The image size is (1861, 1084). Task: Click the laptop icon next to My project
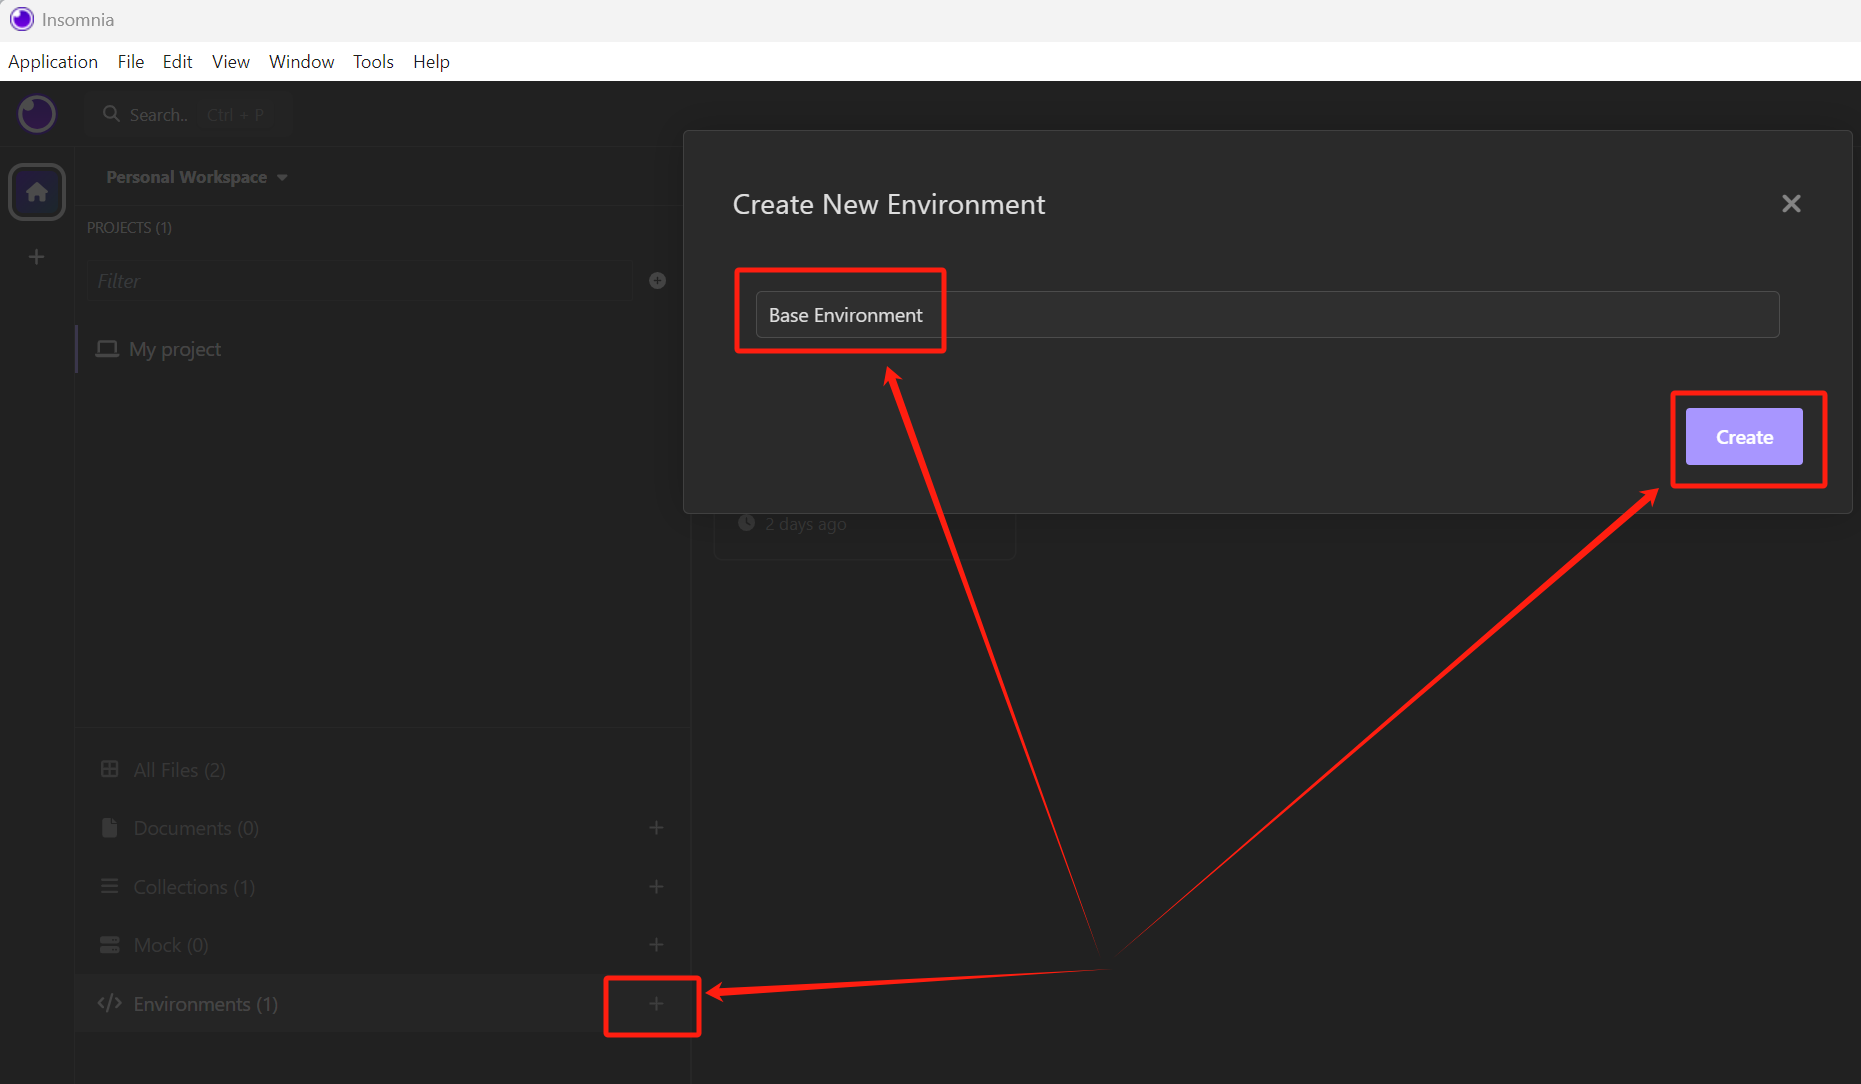107,349
